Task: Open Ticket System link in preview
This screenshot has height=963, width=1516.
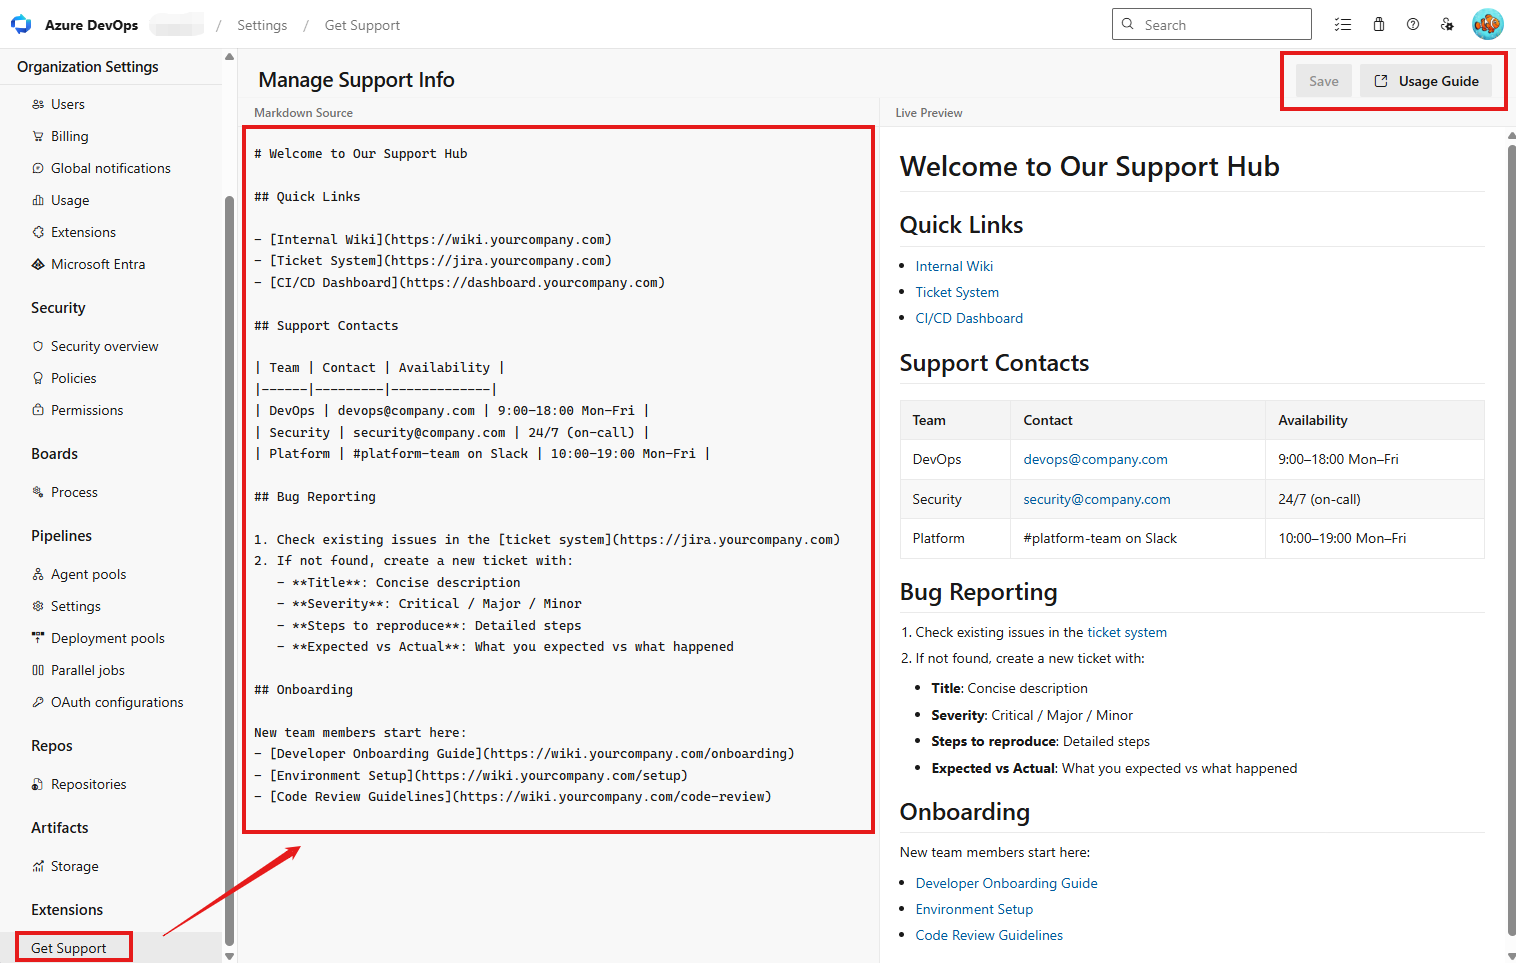Action: point(957,292)
